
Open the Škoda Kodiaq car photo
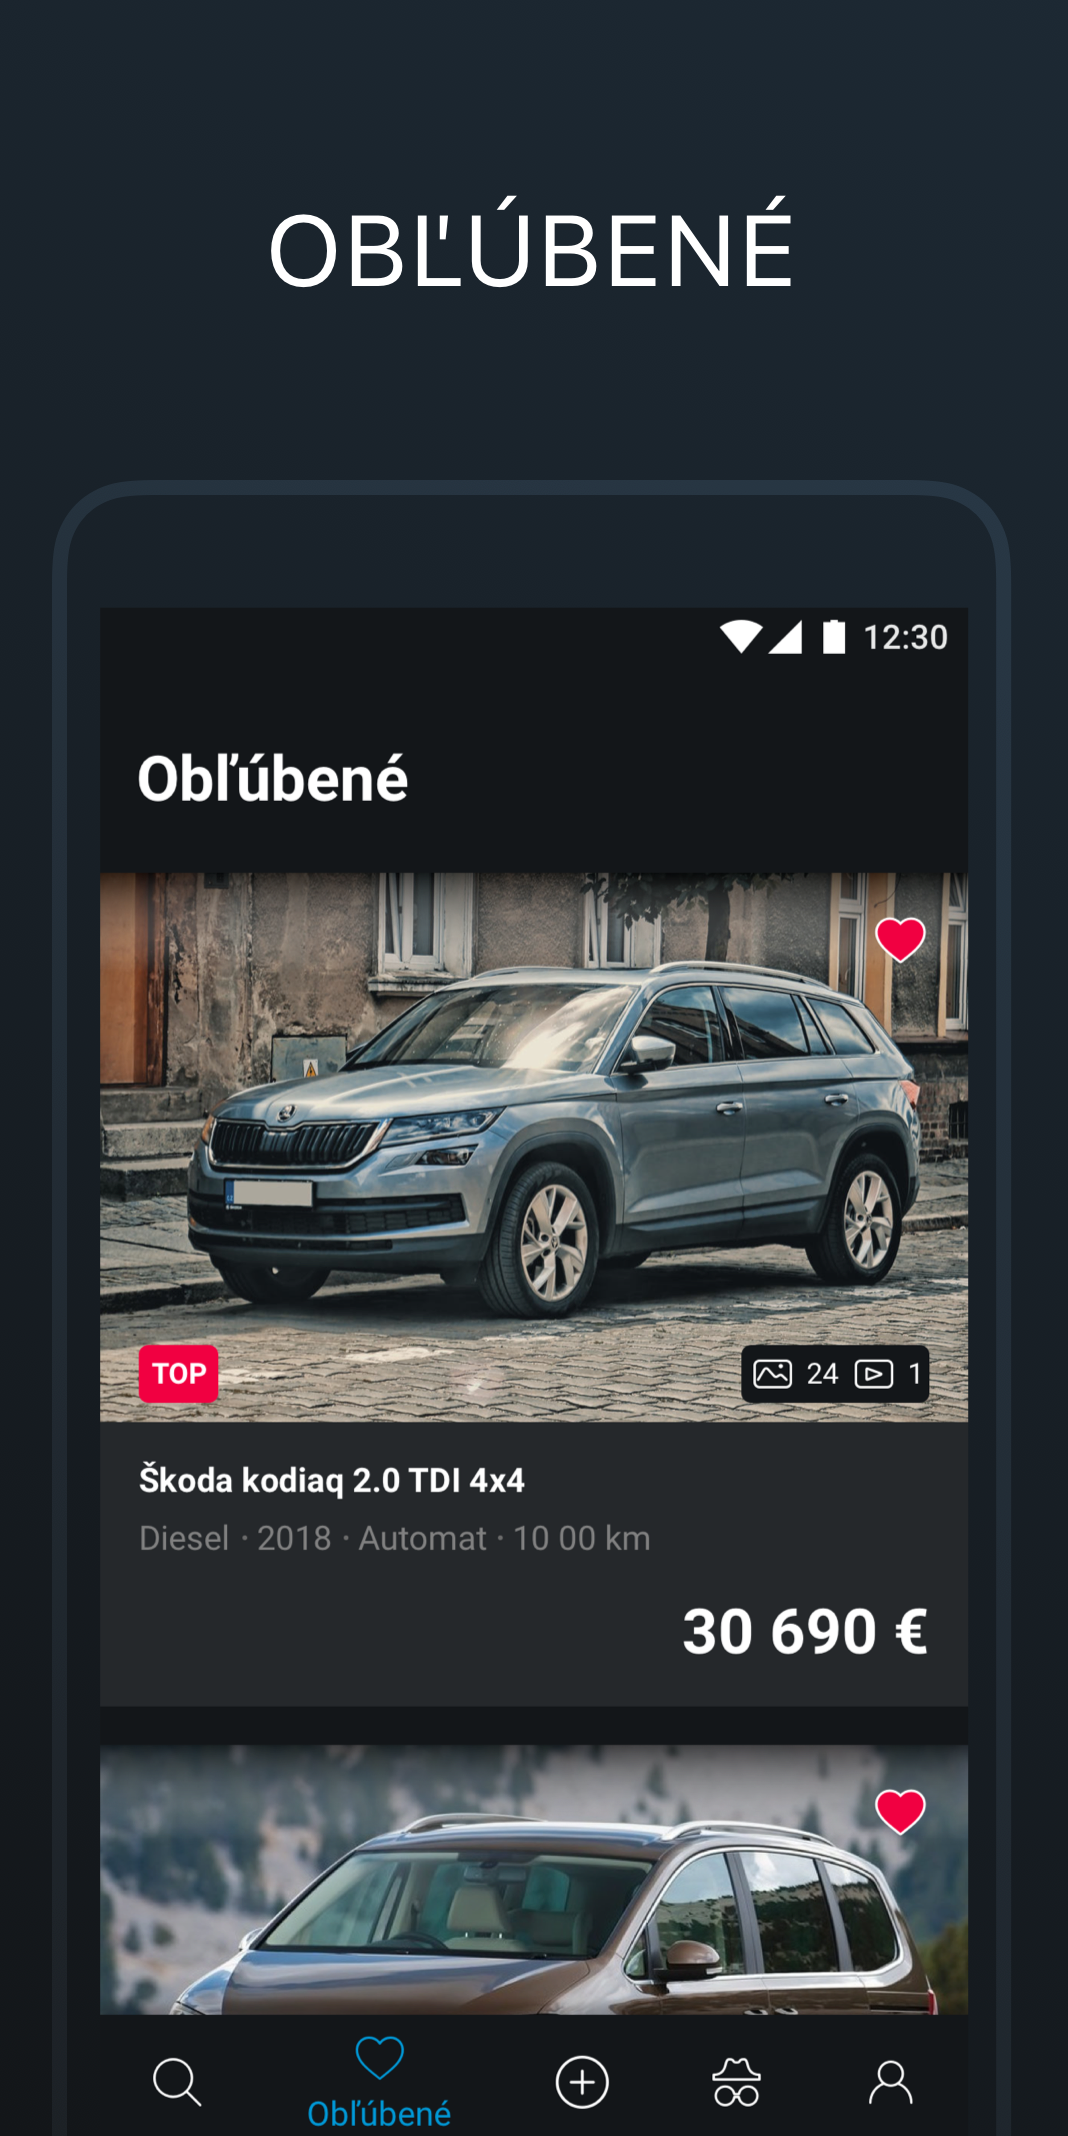point(534,1147)
